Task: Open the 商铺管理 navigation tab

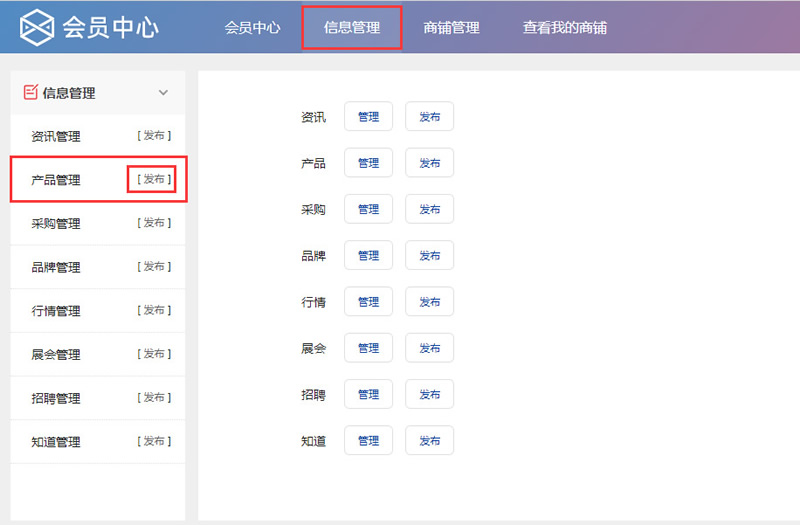Action: (x=451, y=28)
